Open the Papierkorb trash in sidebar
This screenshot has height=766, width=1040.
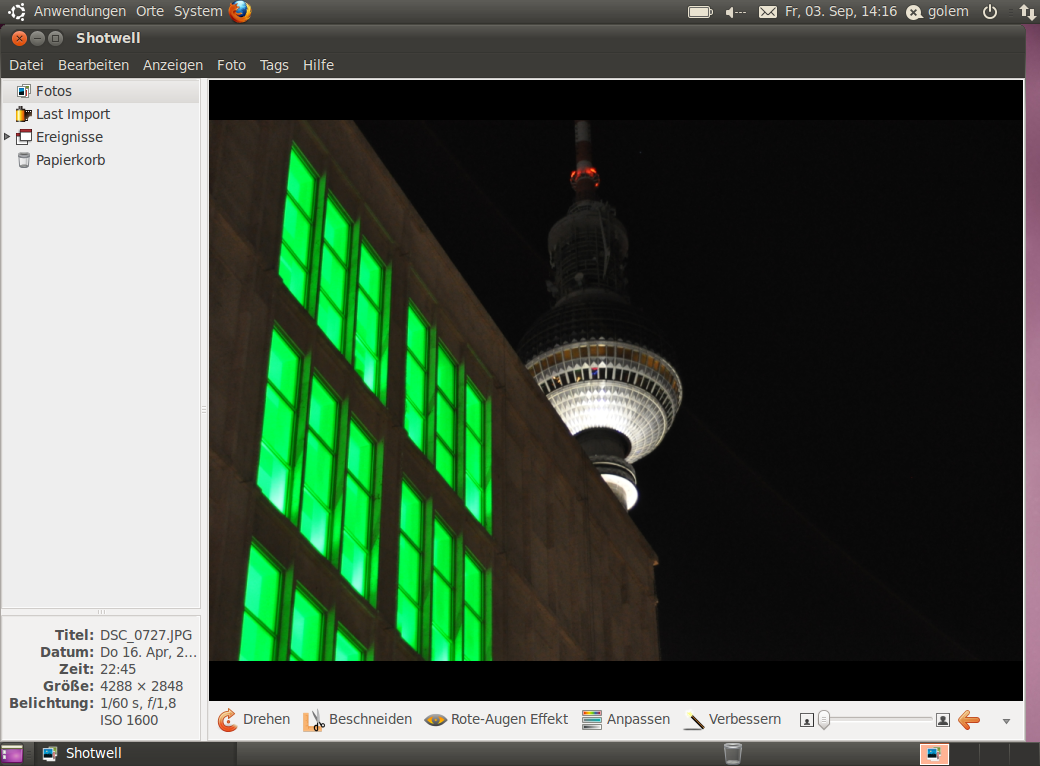point(70,160)
